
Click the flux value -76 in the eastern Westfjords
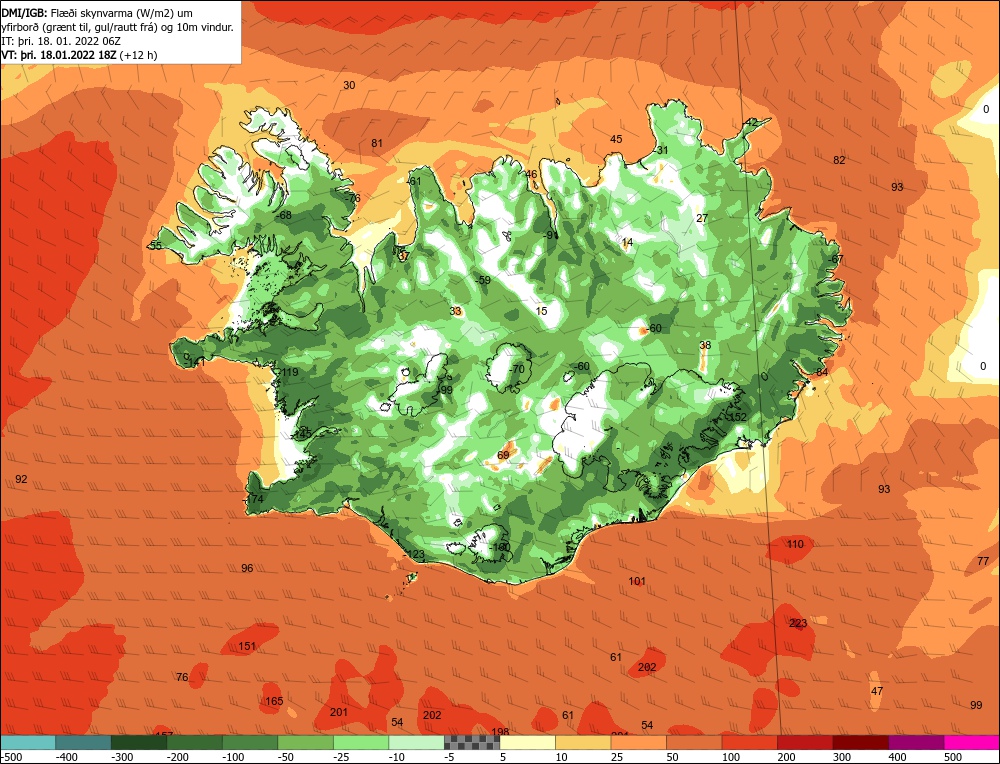coord(352,198)
